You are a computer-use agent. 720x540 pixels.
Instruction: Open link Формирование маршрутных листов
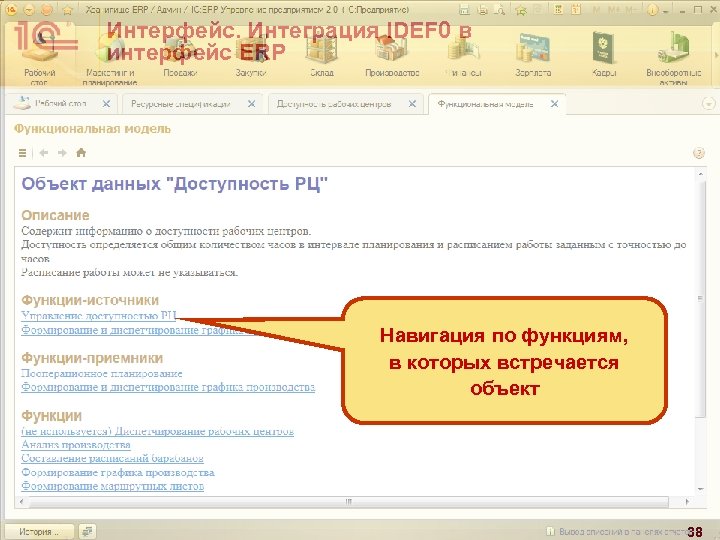(112, 486)
